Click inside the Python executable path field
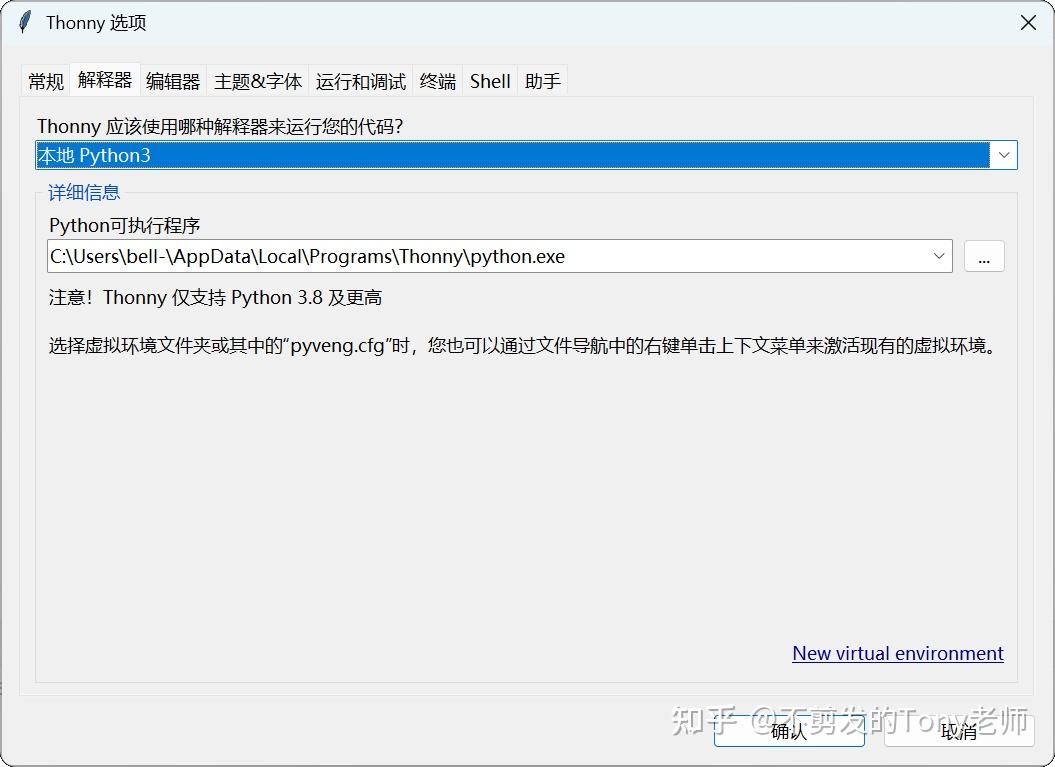 pyautogui.click(x=400, y=256)
